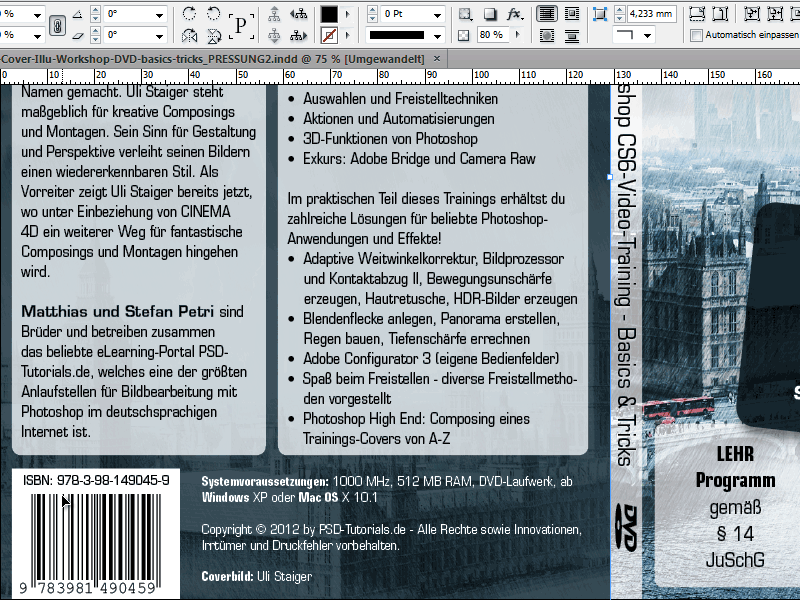Click the Coverbild: Uli Staiger line
The image size is (800, 600).
pos(257,577)
